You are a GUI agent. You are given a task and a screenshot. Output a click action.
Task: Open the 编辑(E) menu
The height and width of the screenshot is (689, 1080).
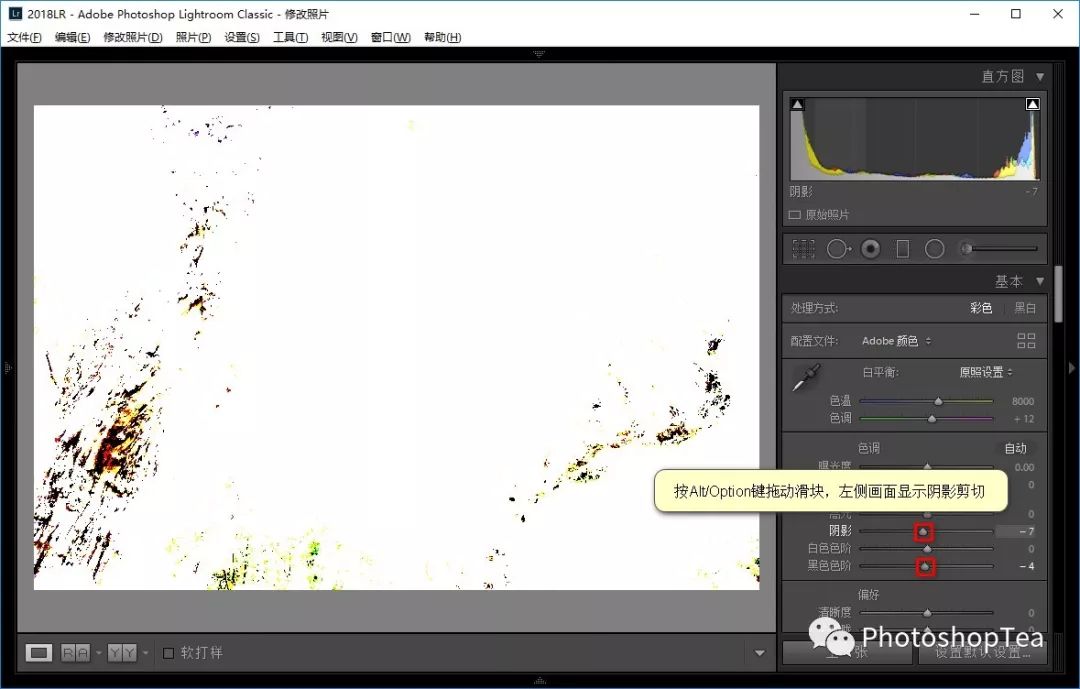[72, 37]
